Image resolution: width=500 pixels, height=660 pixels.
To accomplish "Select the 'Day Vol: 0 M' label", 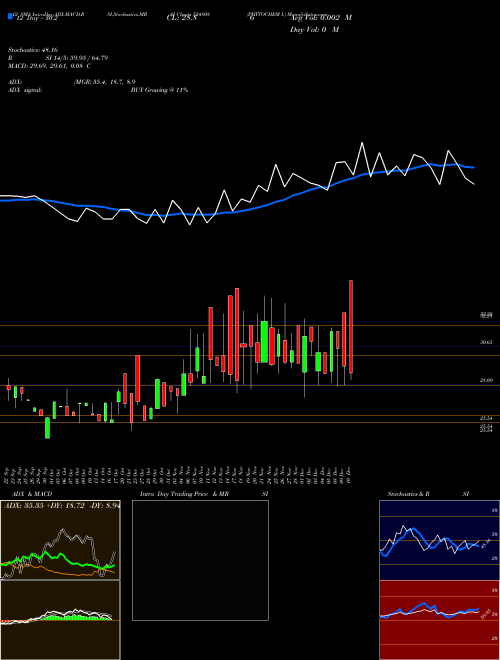I will (x=314, y=30).
